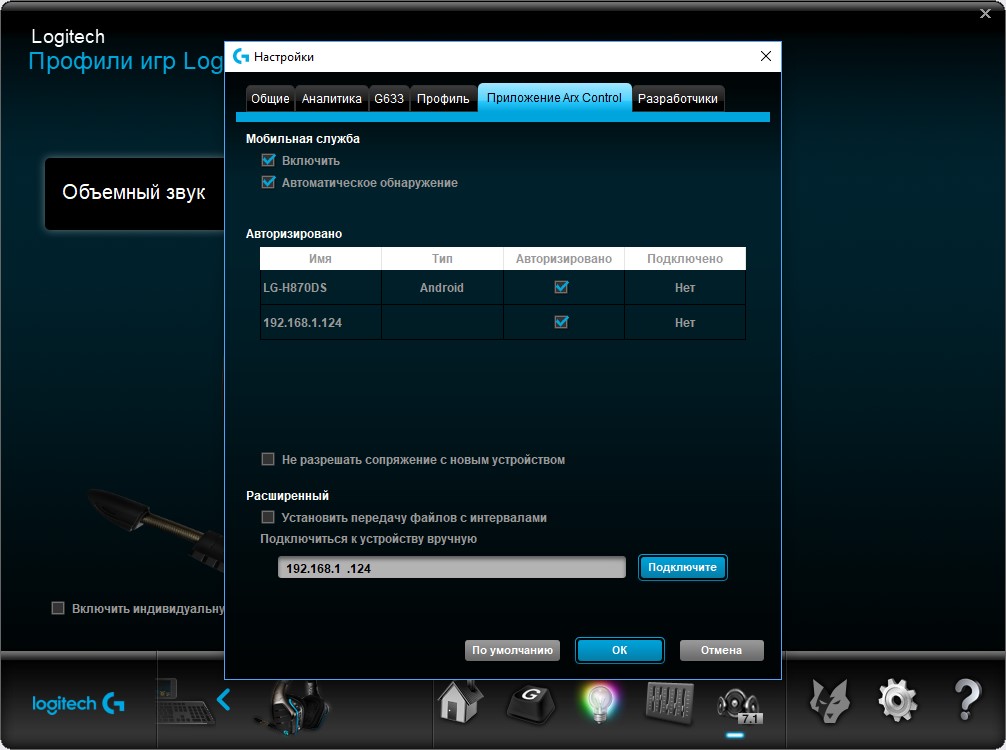Click the Авторизировано column header
This screenshot has height=750, width=1006.
click(x=564, y=259)
